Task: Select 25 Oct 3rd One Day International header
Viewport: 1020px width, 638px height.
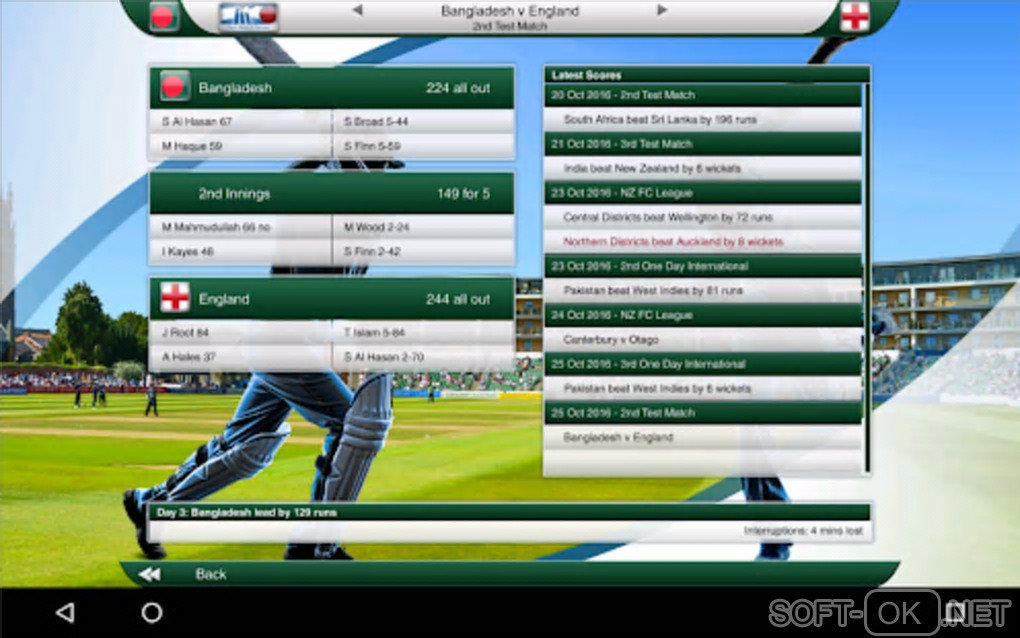Action: 703,364
